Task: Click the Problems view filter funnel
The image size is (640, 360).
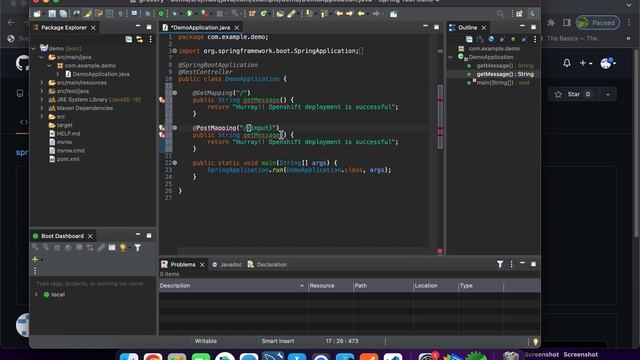Action: click(500, 264)
